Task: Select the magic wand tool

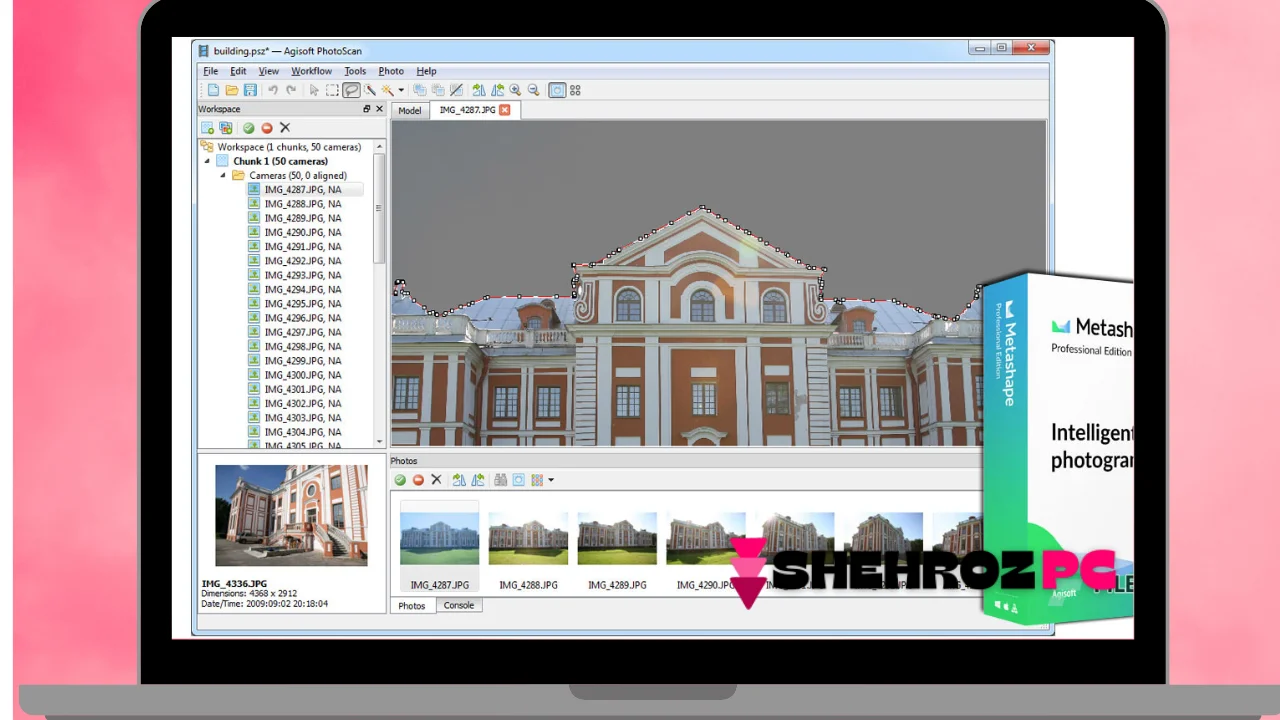Action: (x=388, y=90)
